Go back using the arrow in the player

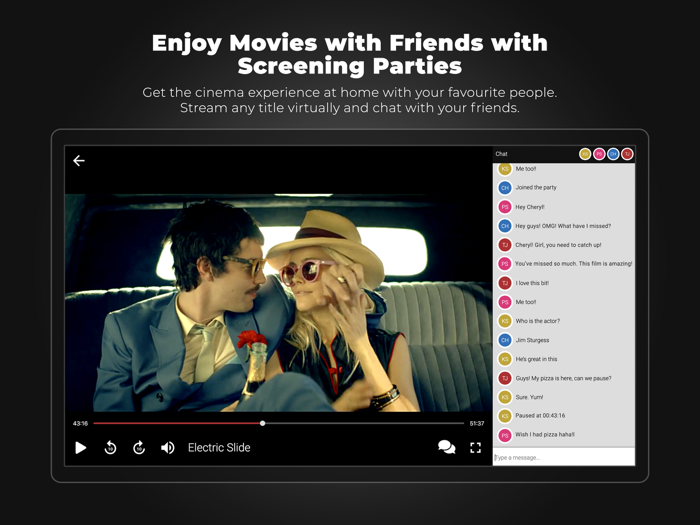point(79,161)
